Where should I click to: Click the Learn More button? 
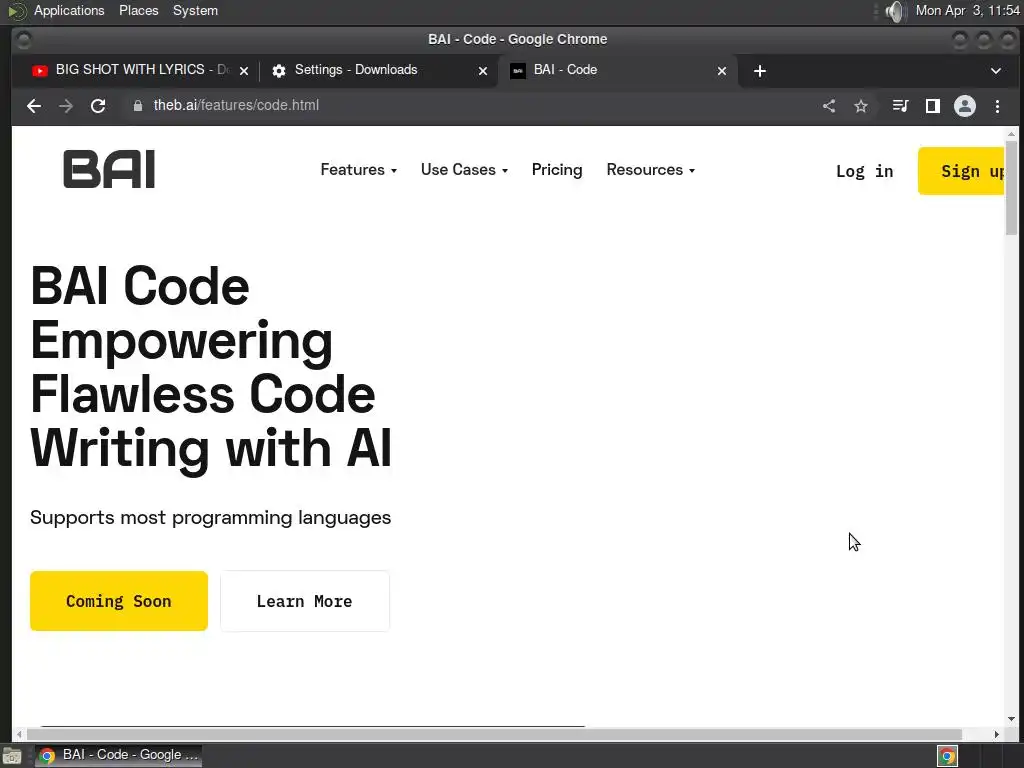pyautogui.click(x=305, y=601)
